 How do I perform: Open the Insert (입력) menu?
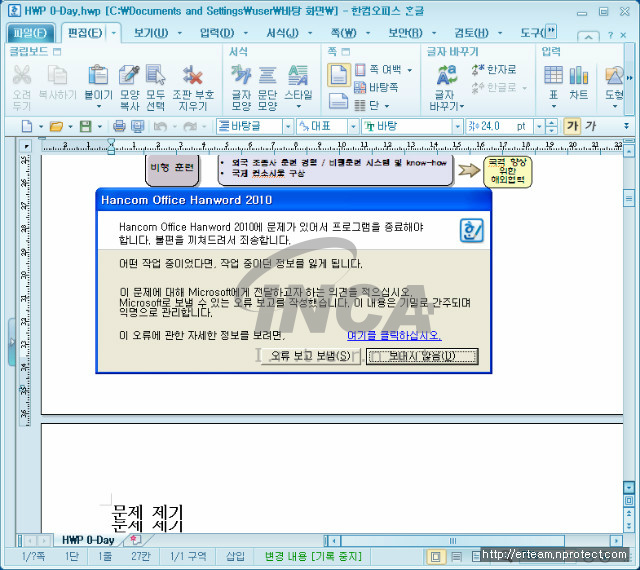[217, 33]
